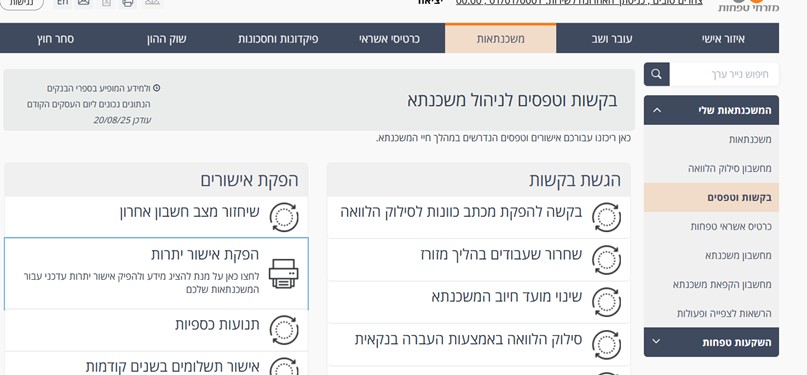The image size is (807, 375).
Task: Click the printer icon in top toolbar
Action: tap(128, 3)
